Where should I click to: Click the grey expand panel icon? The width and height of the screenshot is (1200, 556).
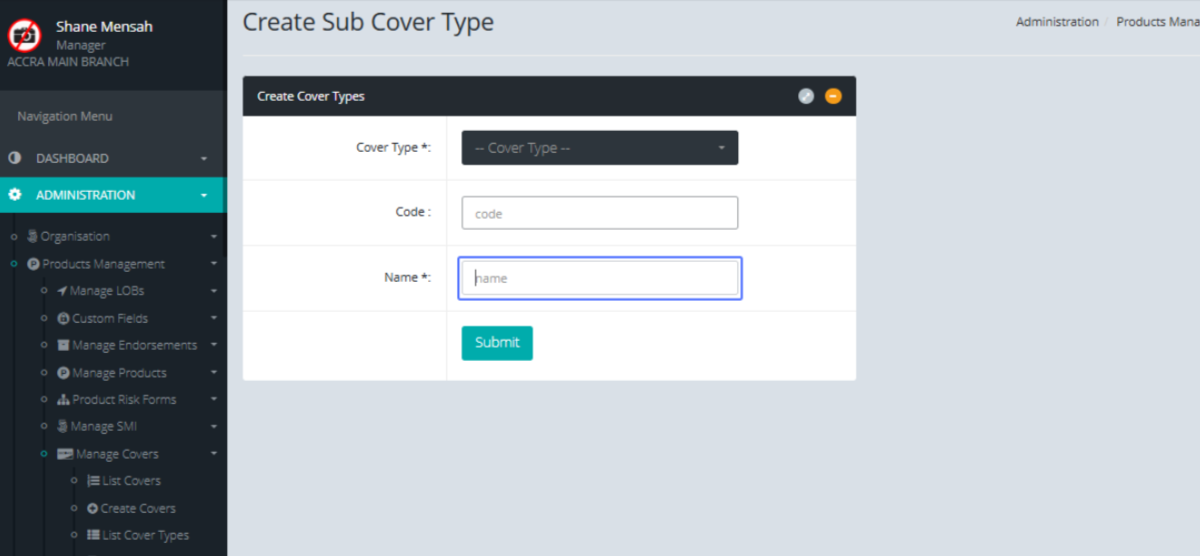pyautogui.click(x=806, y=97)
